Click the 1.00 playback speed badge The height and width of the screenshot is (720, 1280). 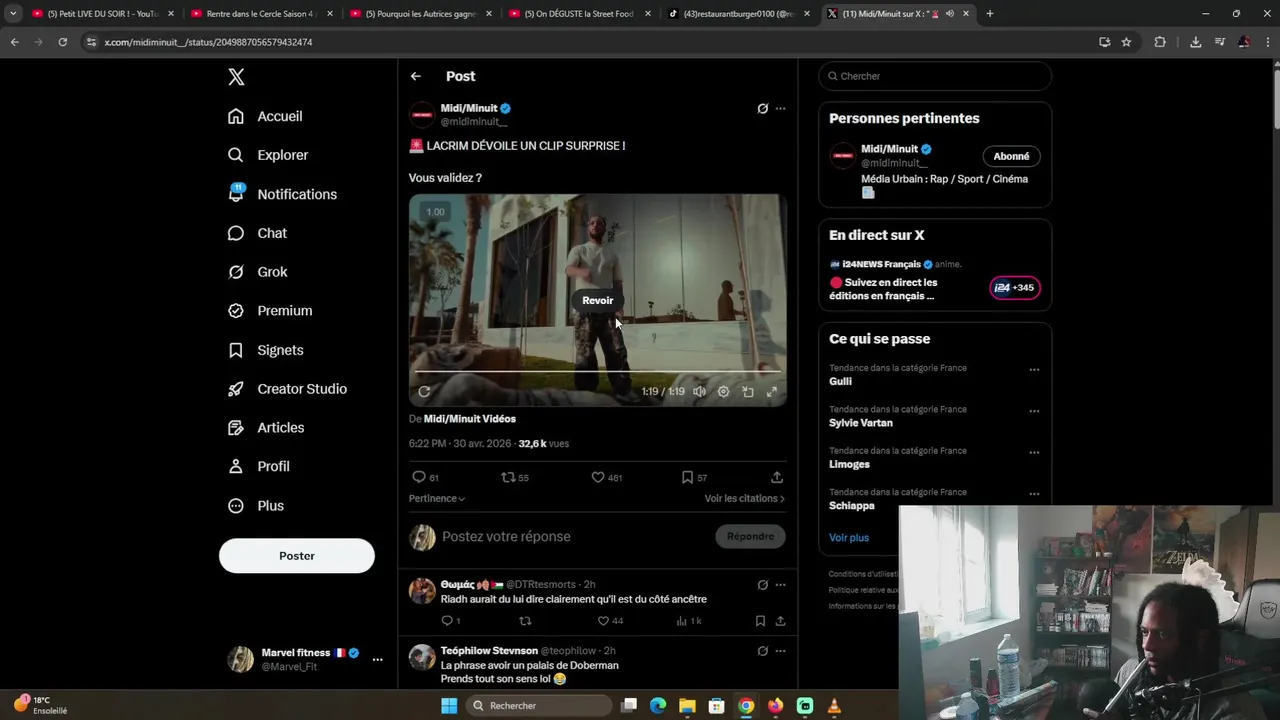click(436, 212)
